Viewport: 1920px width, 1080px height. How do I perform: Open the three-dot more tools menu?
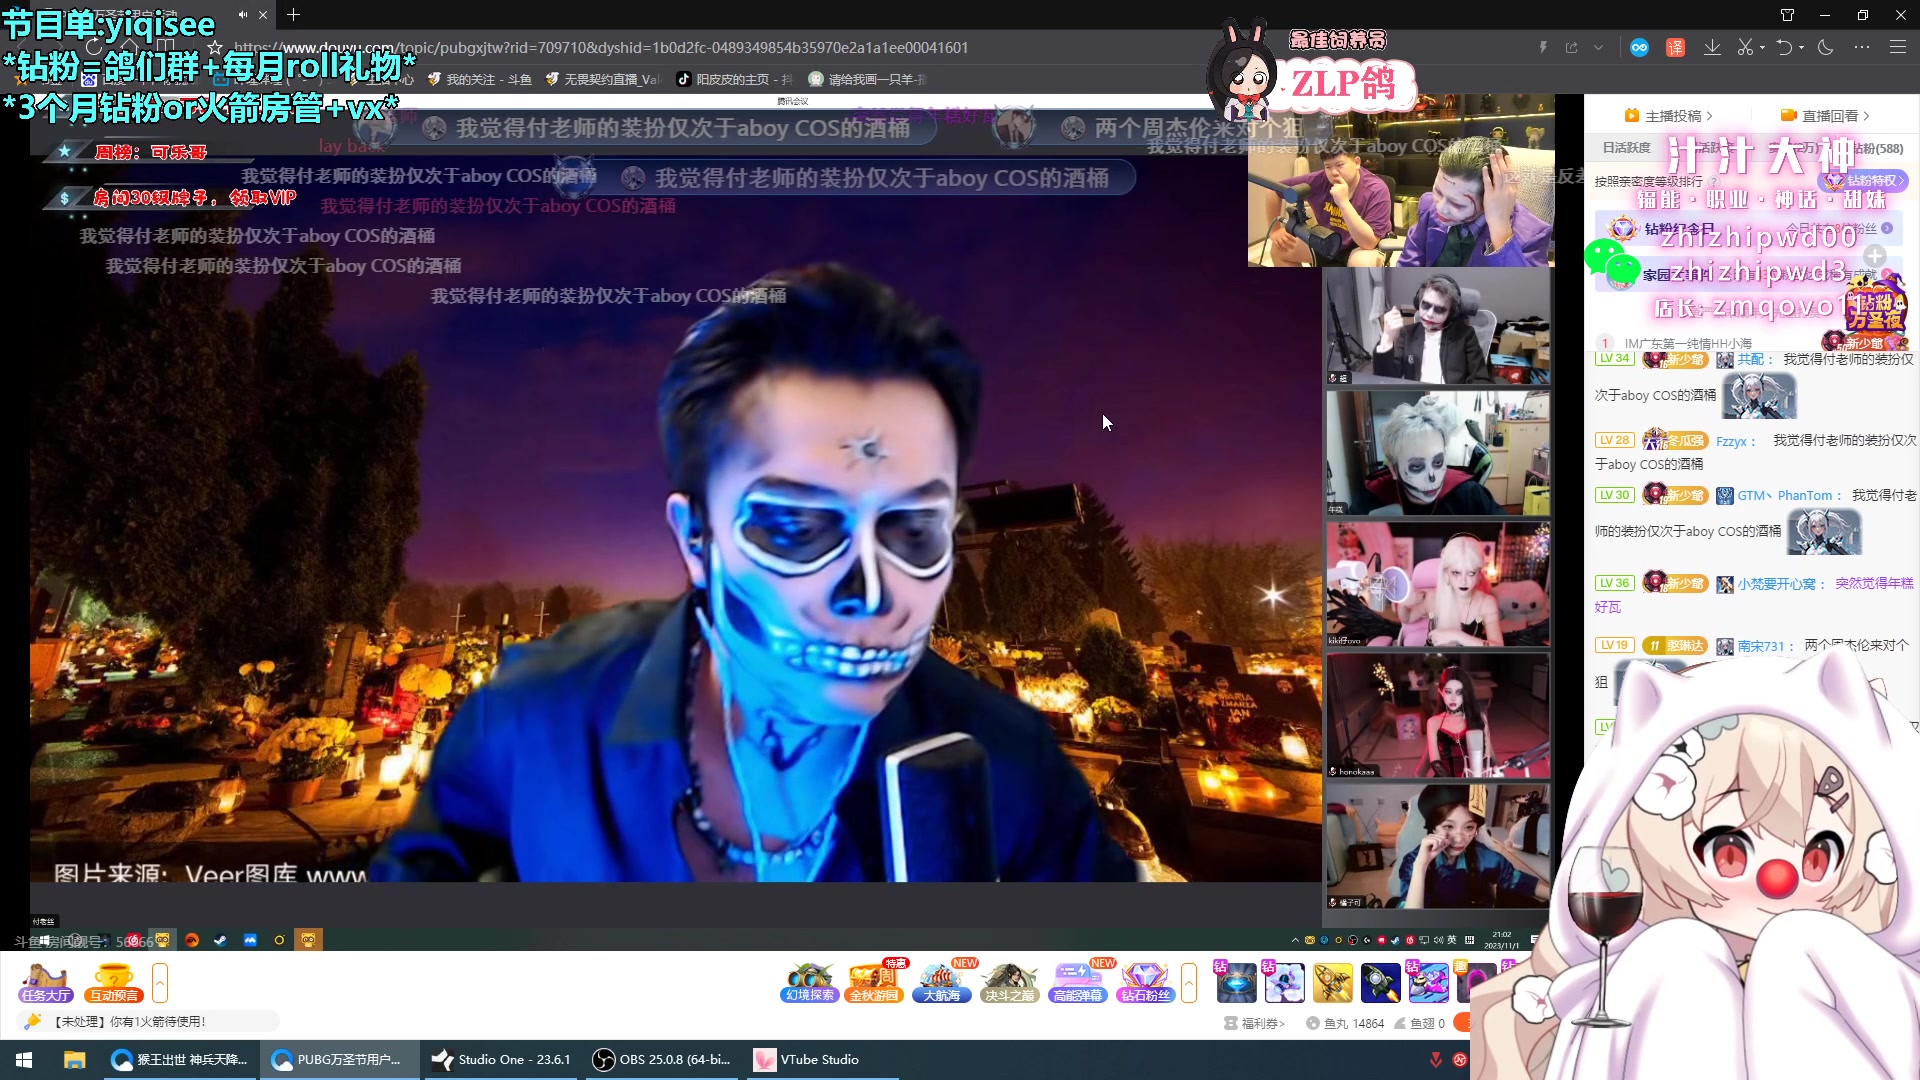click(1861, 47)
